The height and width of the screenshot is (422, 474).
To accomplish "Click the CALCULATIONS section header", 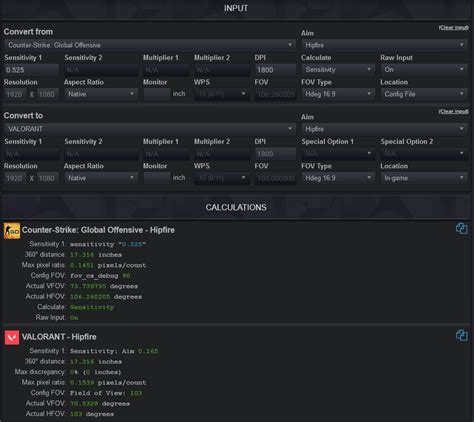I will [x=236, y=207].
